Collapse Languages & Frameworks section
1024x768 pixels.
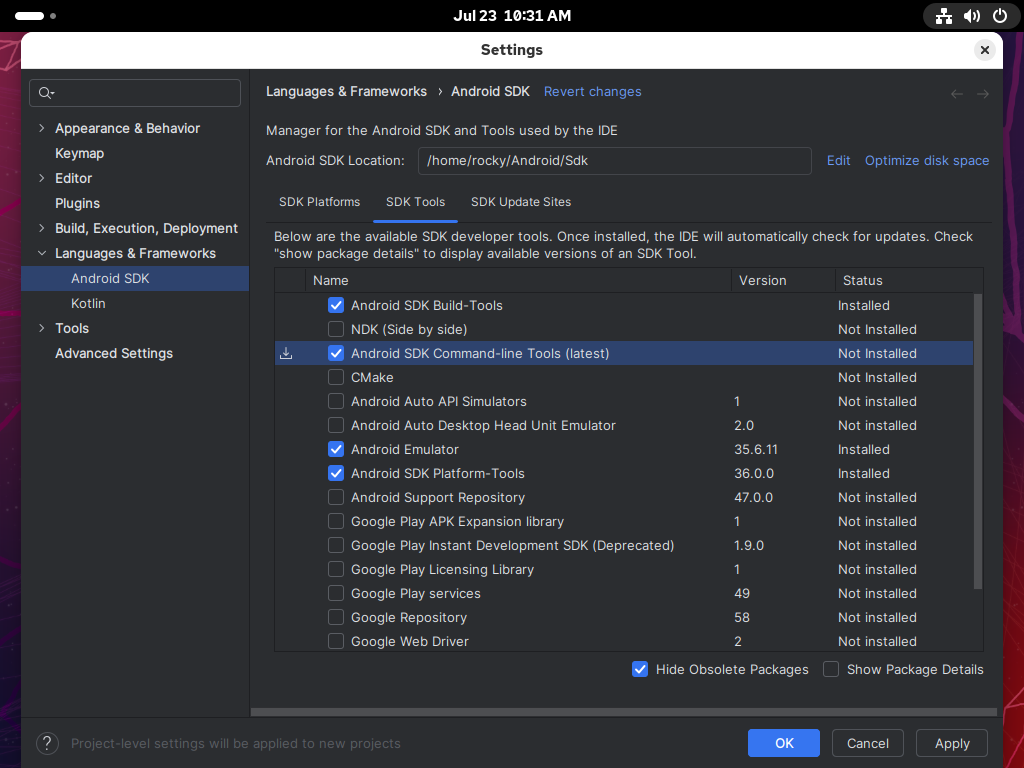(42, 253)
